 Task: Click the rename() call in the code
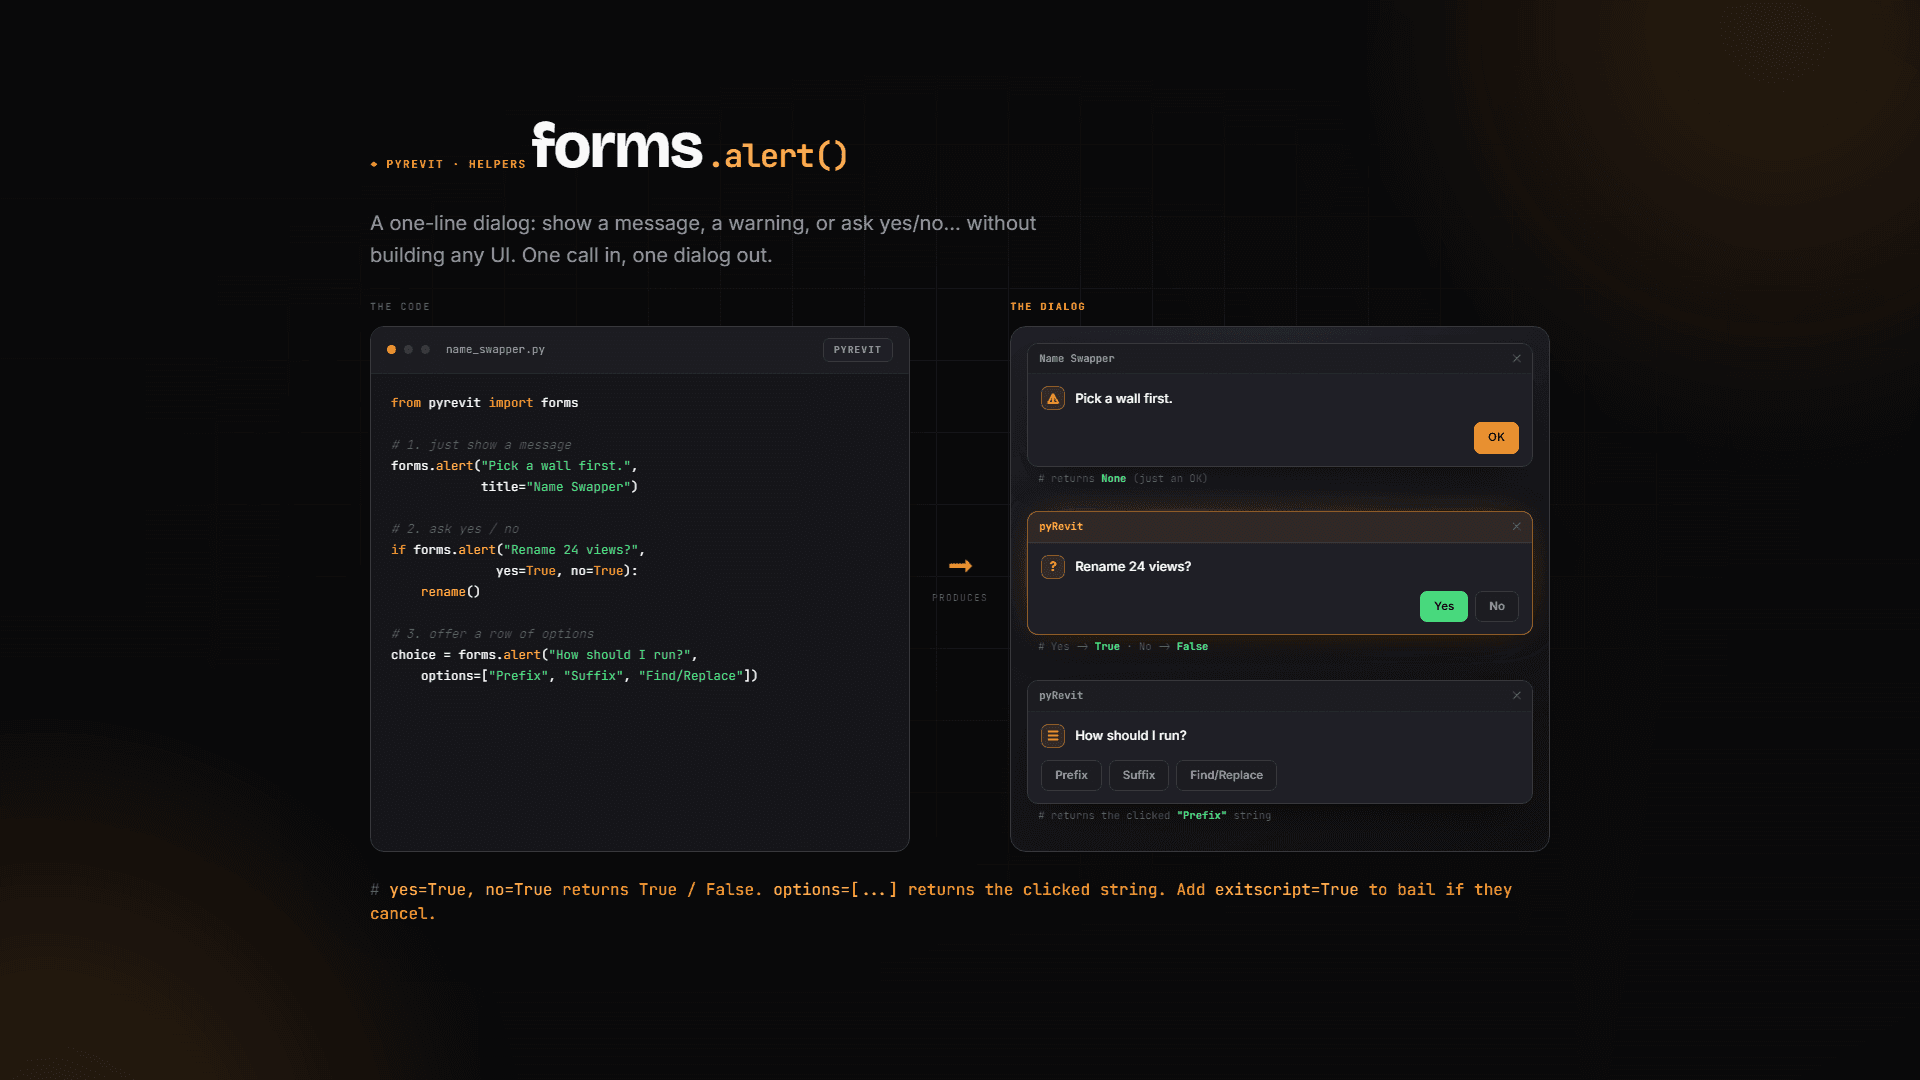[450, 592]
